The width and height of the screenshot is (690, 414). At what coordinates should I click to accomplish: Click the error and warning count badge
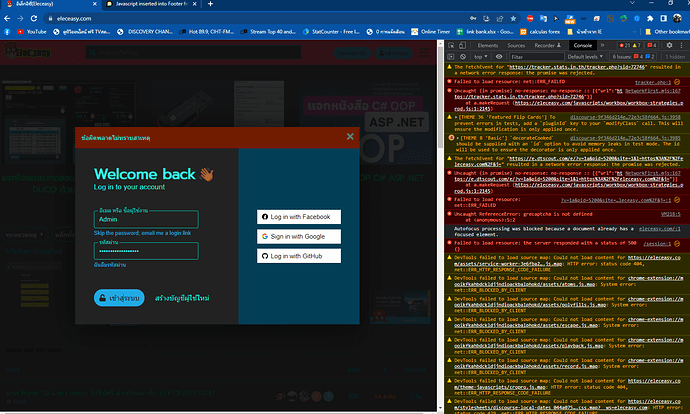[x=630, y=45]
